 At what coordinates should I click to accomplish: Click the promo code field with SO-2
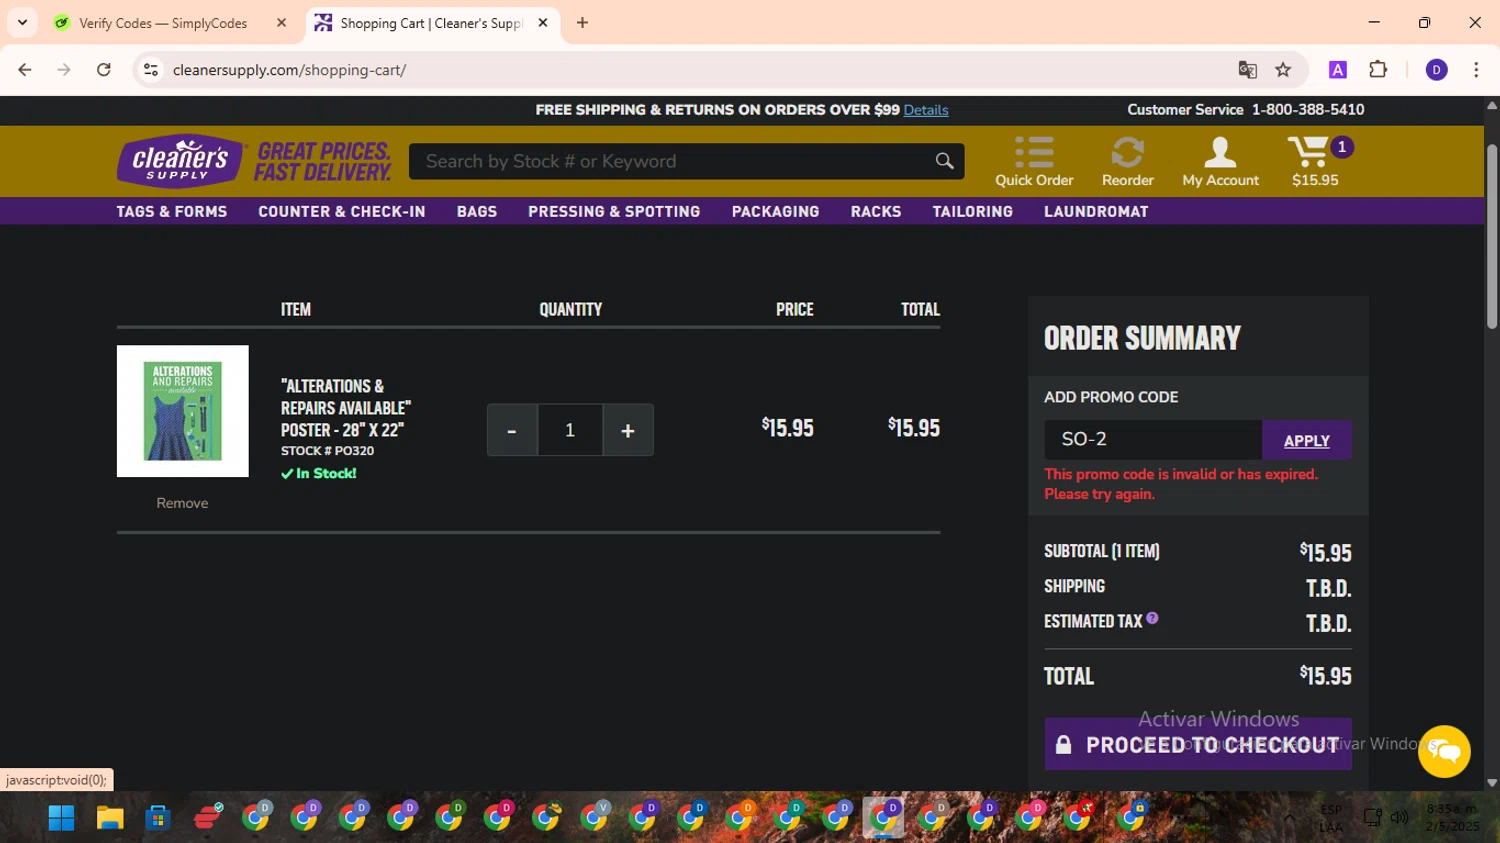tap(1153, 440)
